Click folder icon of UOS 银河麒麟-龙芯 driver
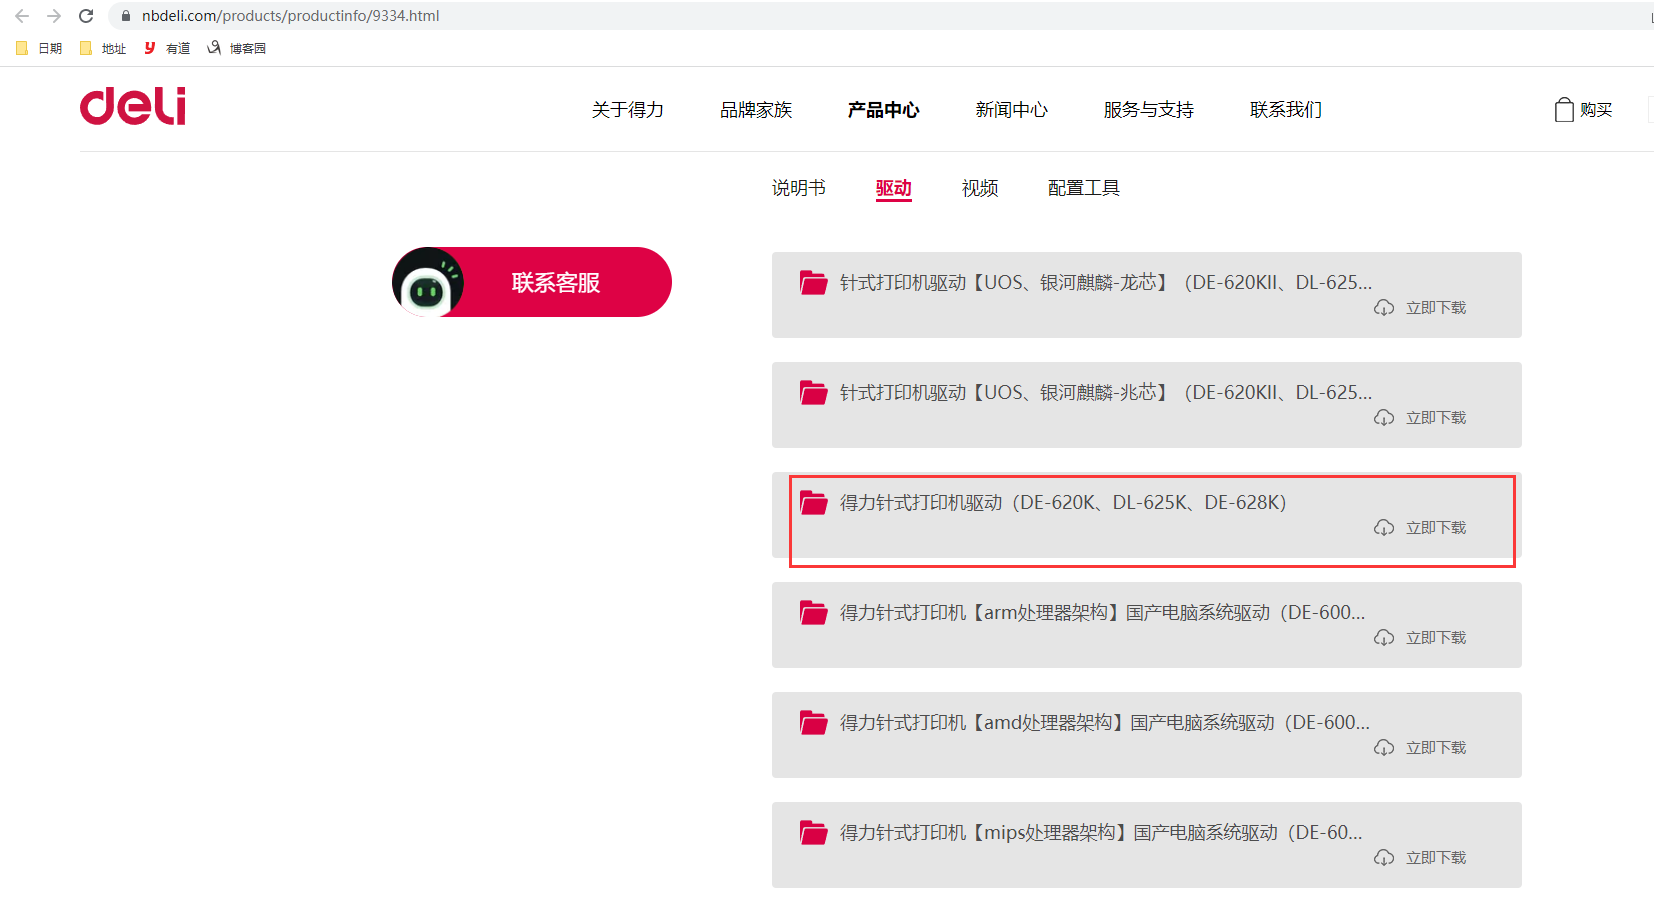The height and width of the screenshot is (911, 1654). [x=814, y=283]
